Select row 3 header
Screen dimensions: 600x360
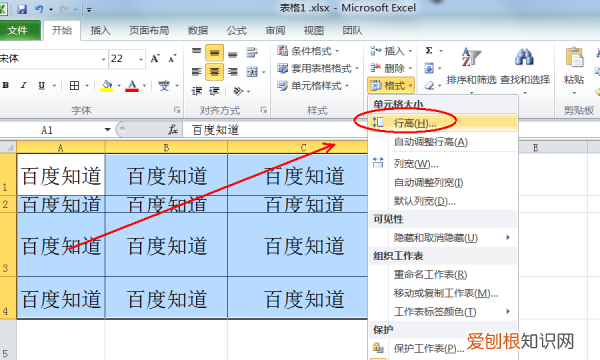coord(8,244)
